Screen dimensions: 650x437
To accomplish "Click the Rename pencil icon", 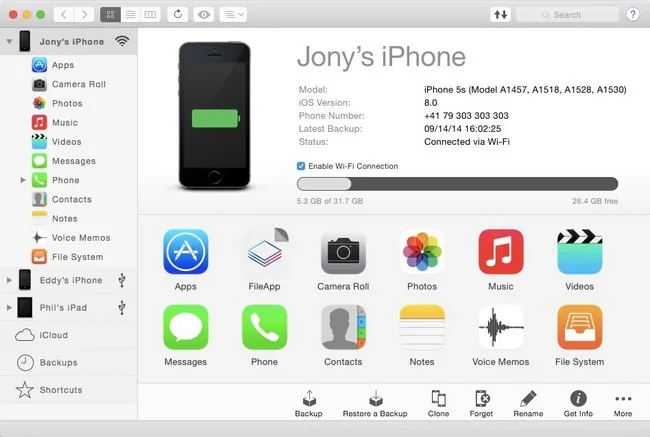I will 528,399.
